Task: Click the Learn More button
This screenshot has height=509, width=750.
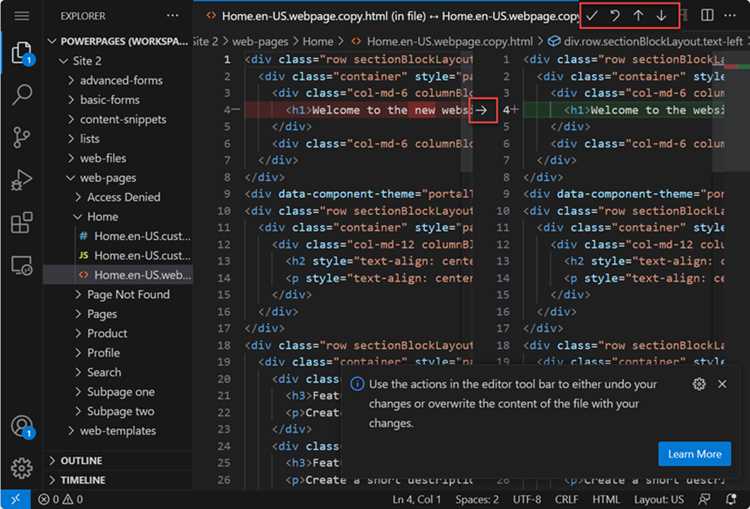Action: [x=695, y=454]
